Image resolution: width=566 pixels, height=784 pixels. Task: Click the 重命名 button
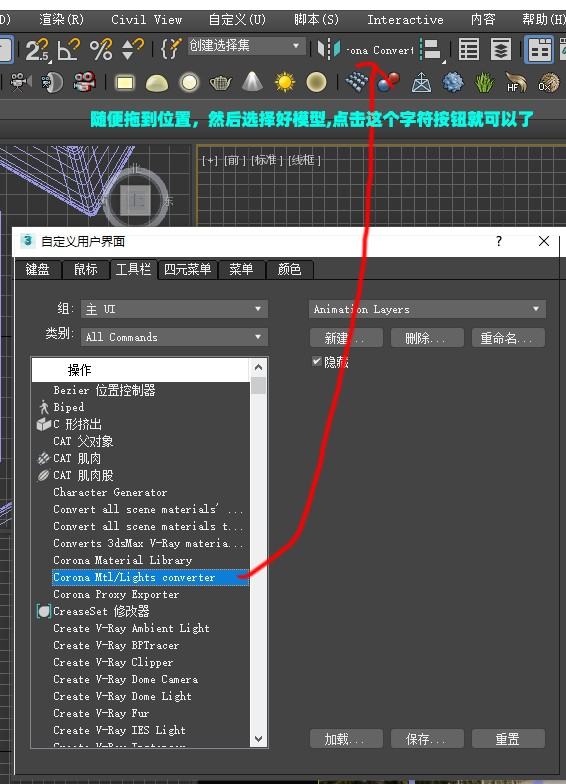[x=508, y=338]
